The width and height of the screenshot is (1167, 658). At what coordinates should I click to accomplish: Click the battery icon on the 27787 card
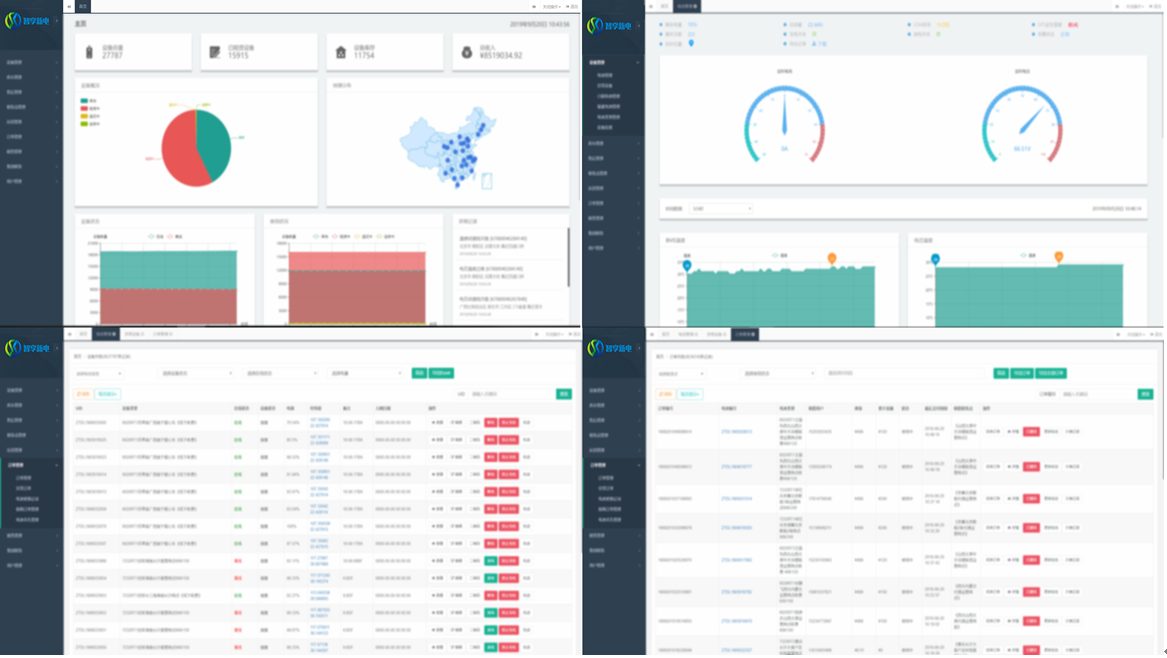pyautogui.click(x=89, y=52)
